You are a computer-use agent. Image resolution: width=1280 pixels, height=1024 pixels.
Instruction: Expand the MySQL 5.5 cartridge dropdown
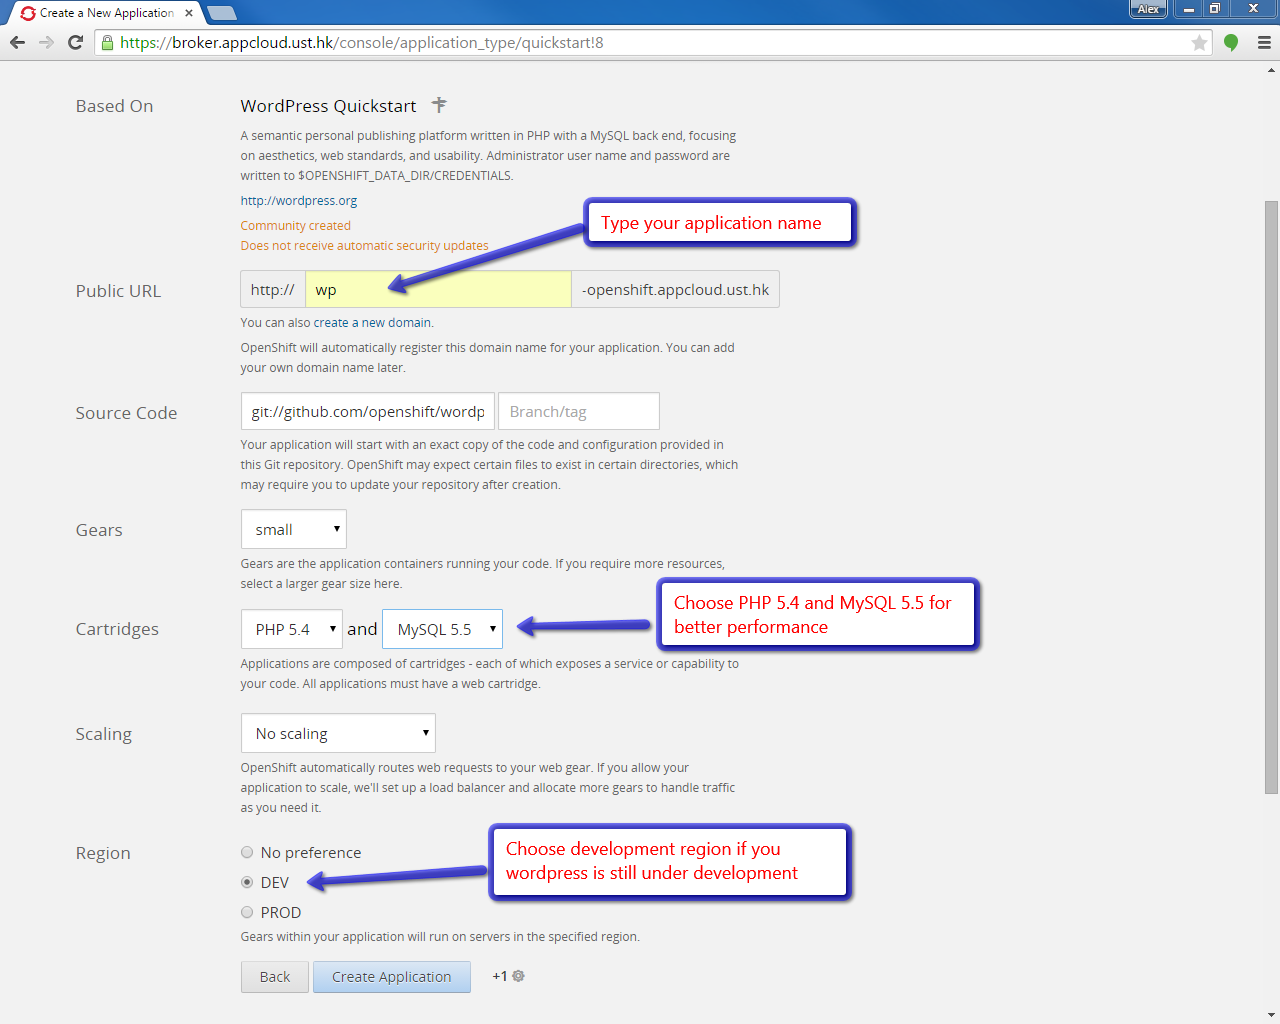click(442, 629)
